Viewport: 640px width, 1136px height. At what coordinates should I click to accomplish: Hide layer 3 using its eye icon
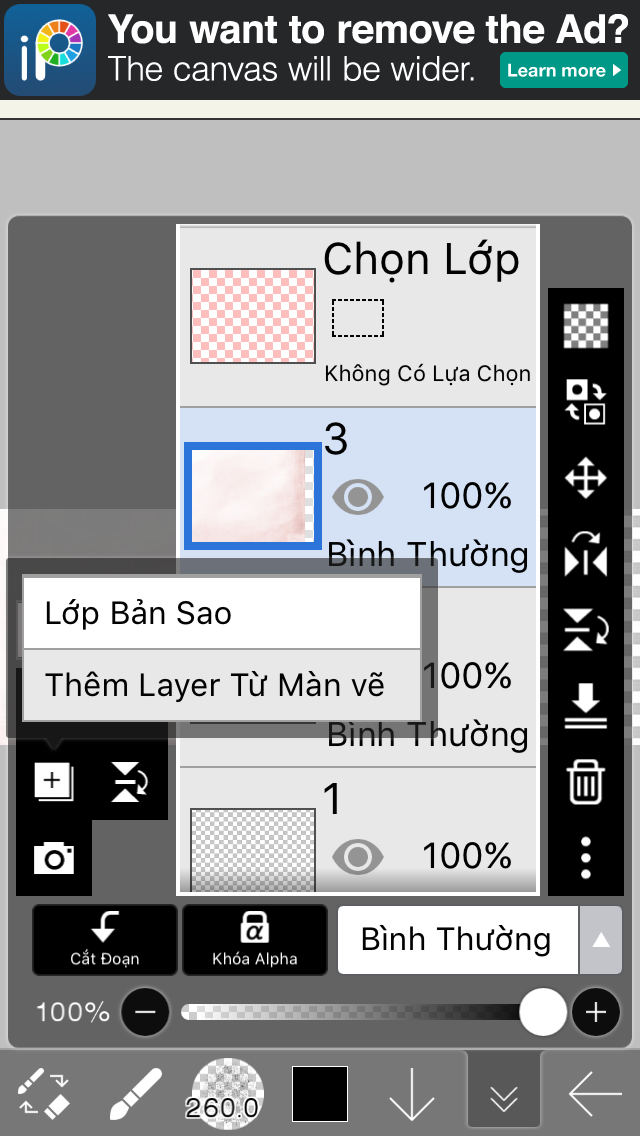[357, 497]
